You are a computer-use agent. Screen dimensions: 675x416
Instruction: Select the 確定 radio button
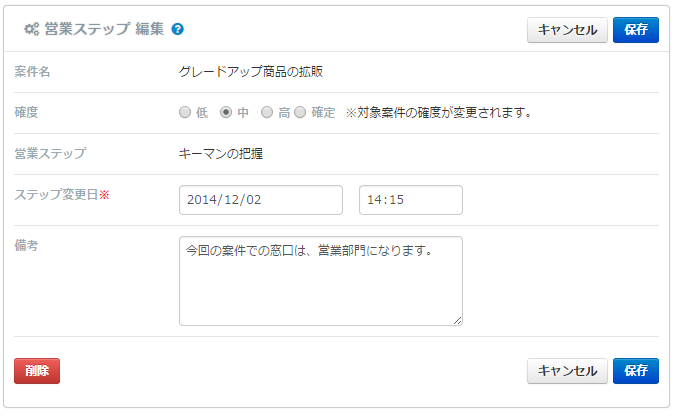(x=300, y=112)
